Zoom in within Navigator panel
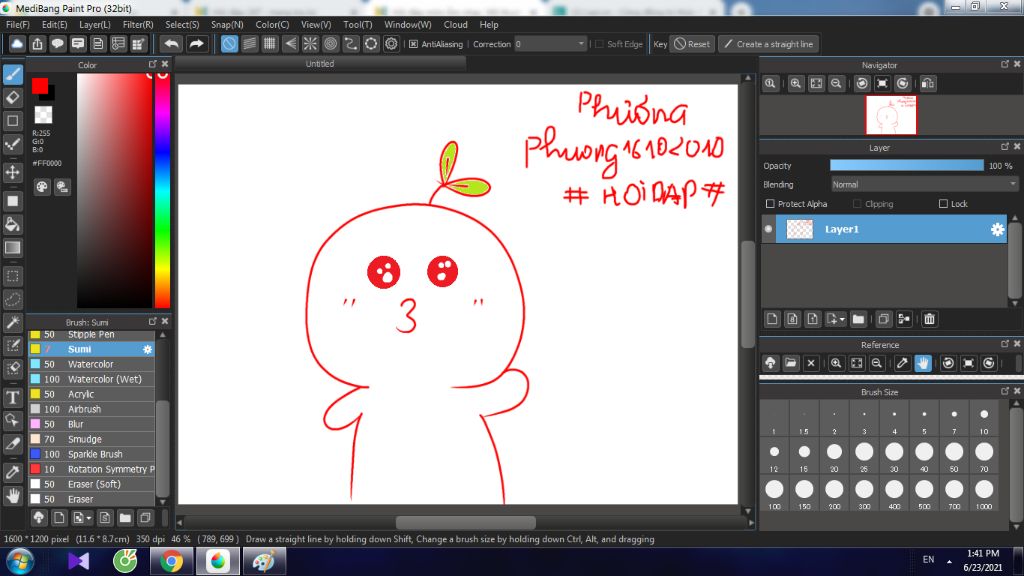Viewport: 1024px width, 576px height. point(795,84)
